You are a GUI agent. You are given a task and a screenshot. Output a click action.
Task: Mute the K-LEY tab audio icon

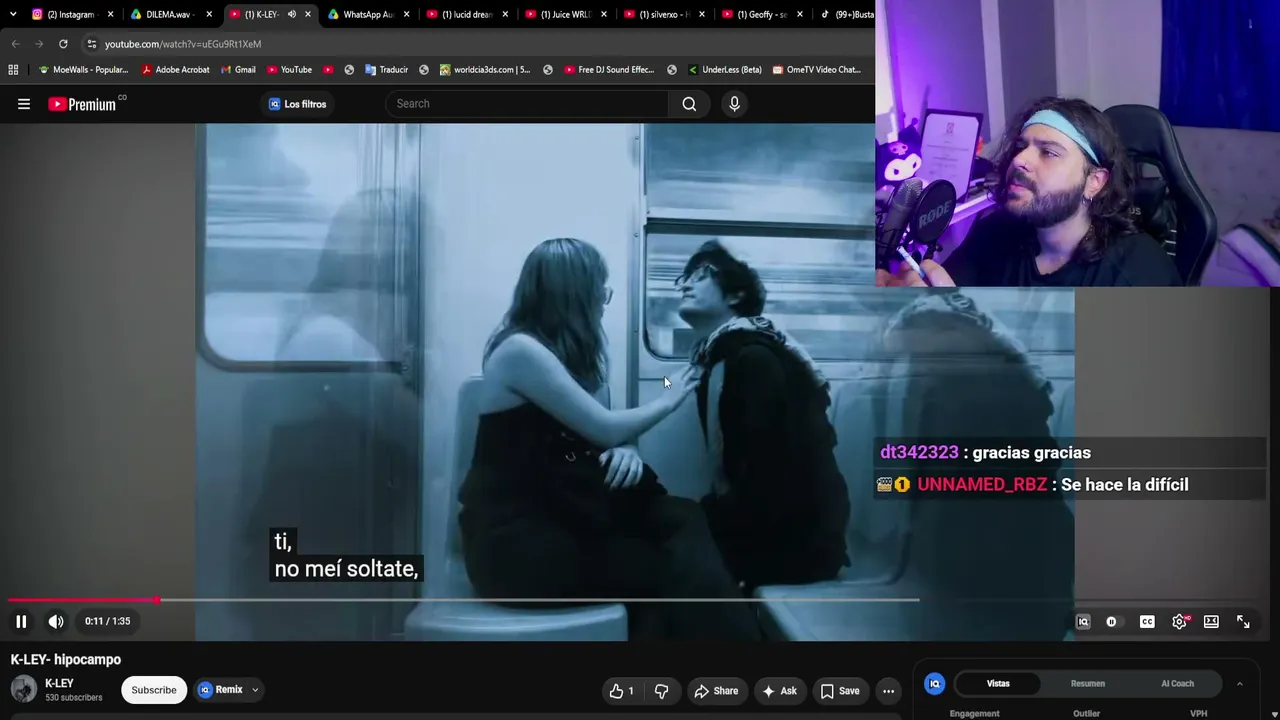click(291, 14)
